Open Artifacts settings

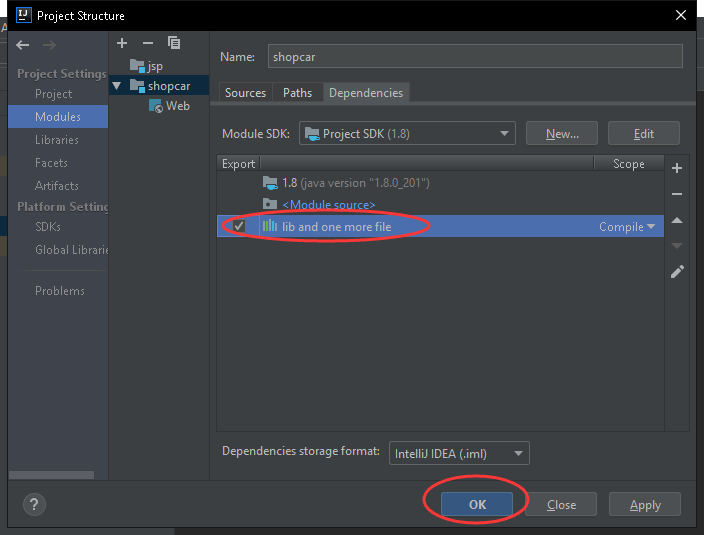pos(57,186)
